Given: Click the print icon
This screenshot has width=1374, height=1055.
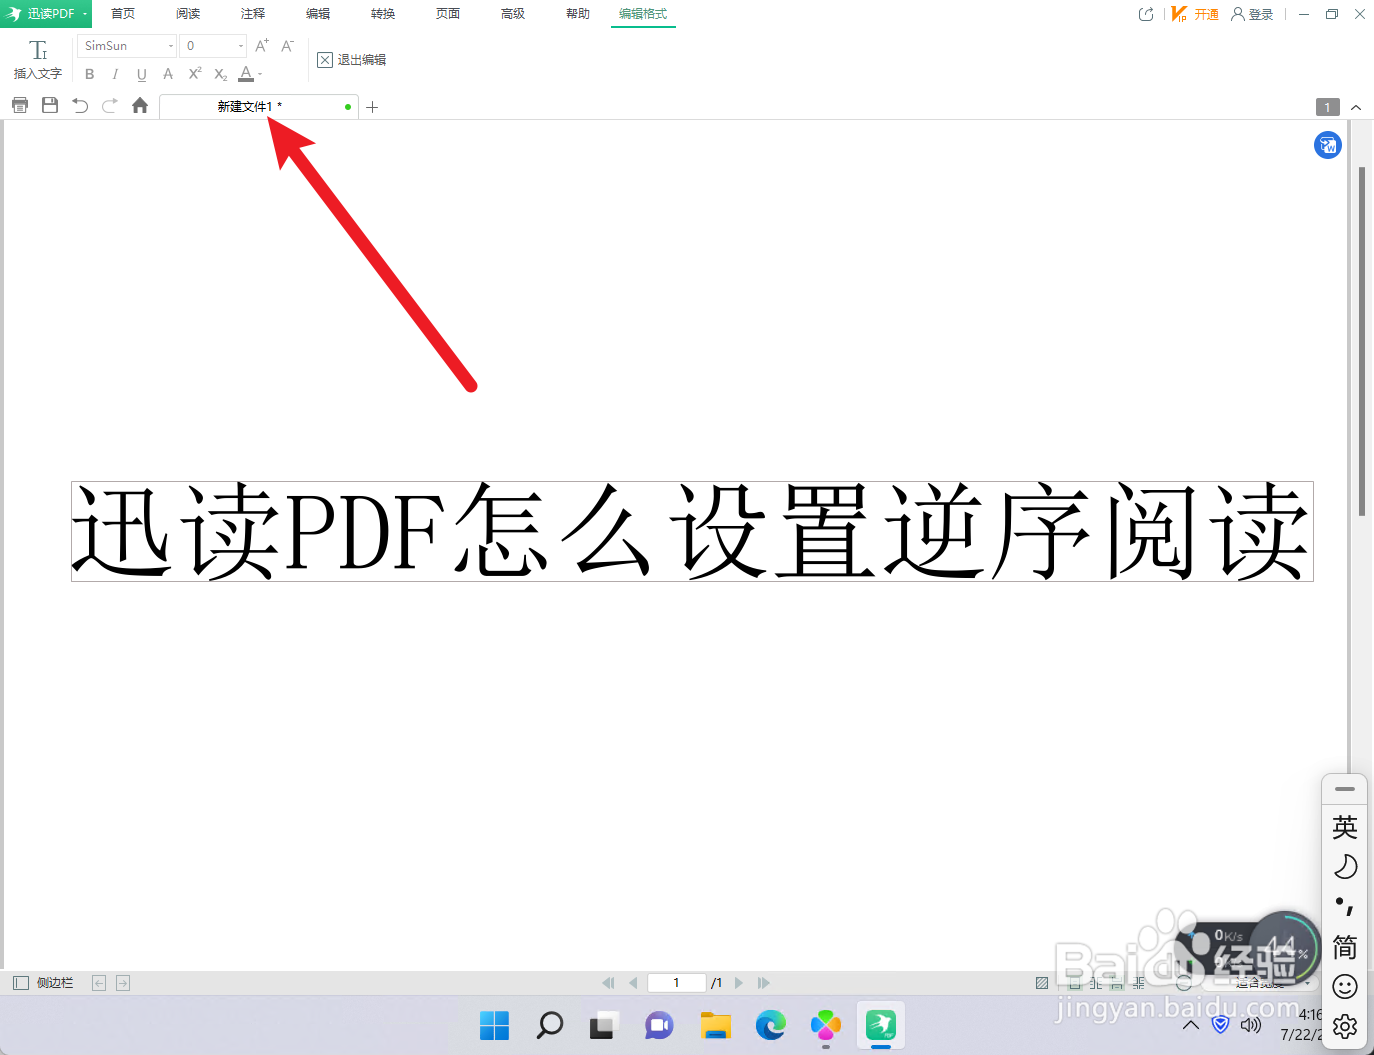Looking at the screenshot, I should point(20,105).
